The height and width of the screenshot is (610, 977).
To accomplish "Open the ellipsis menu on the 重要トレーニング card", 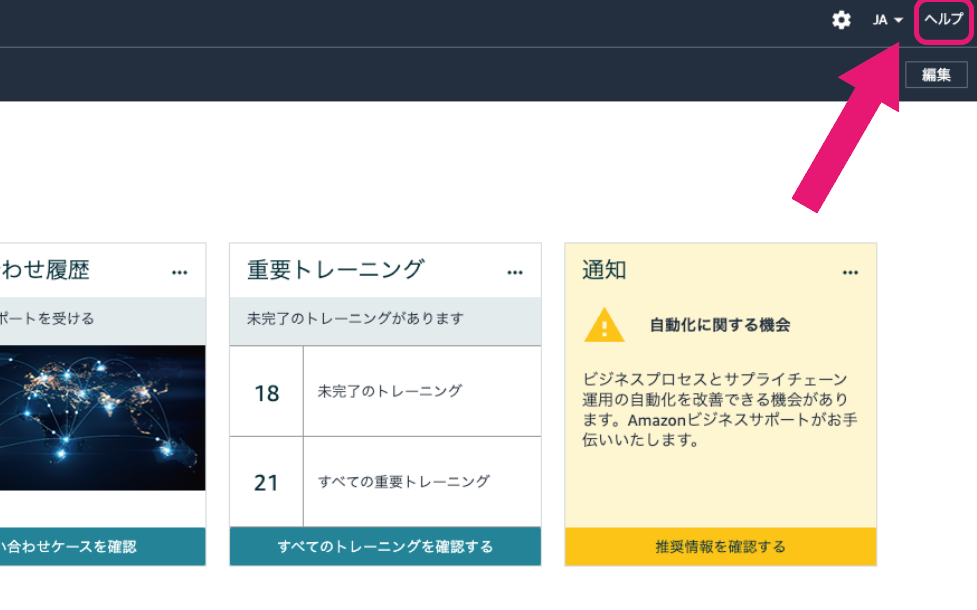I will (515, 271).
